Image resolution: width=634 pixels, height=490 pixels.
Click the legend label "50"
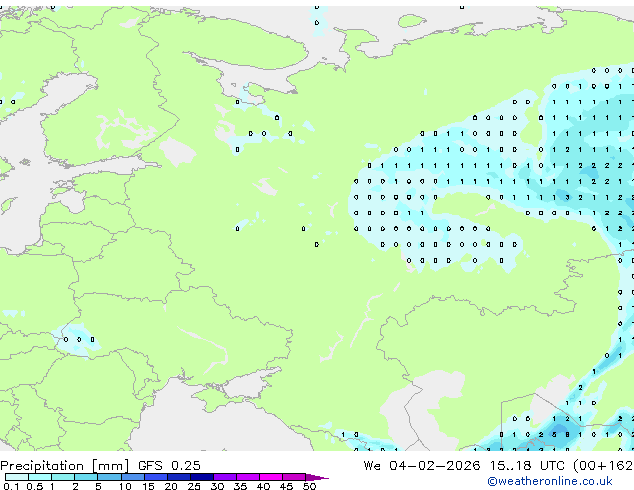[x=309, y=486]
